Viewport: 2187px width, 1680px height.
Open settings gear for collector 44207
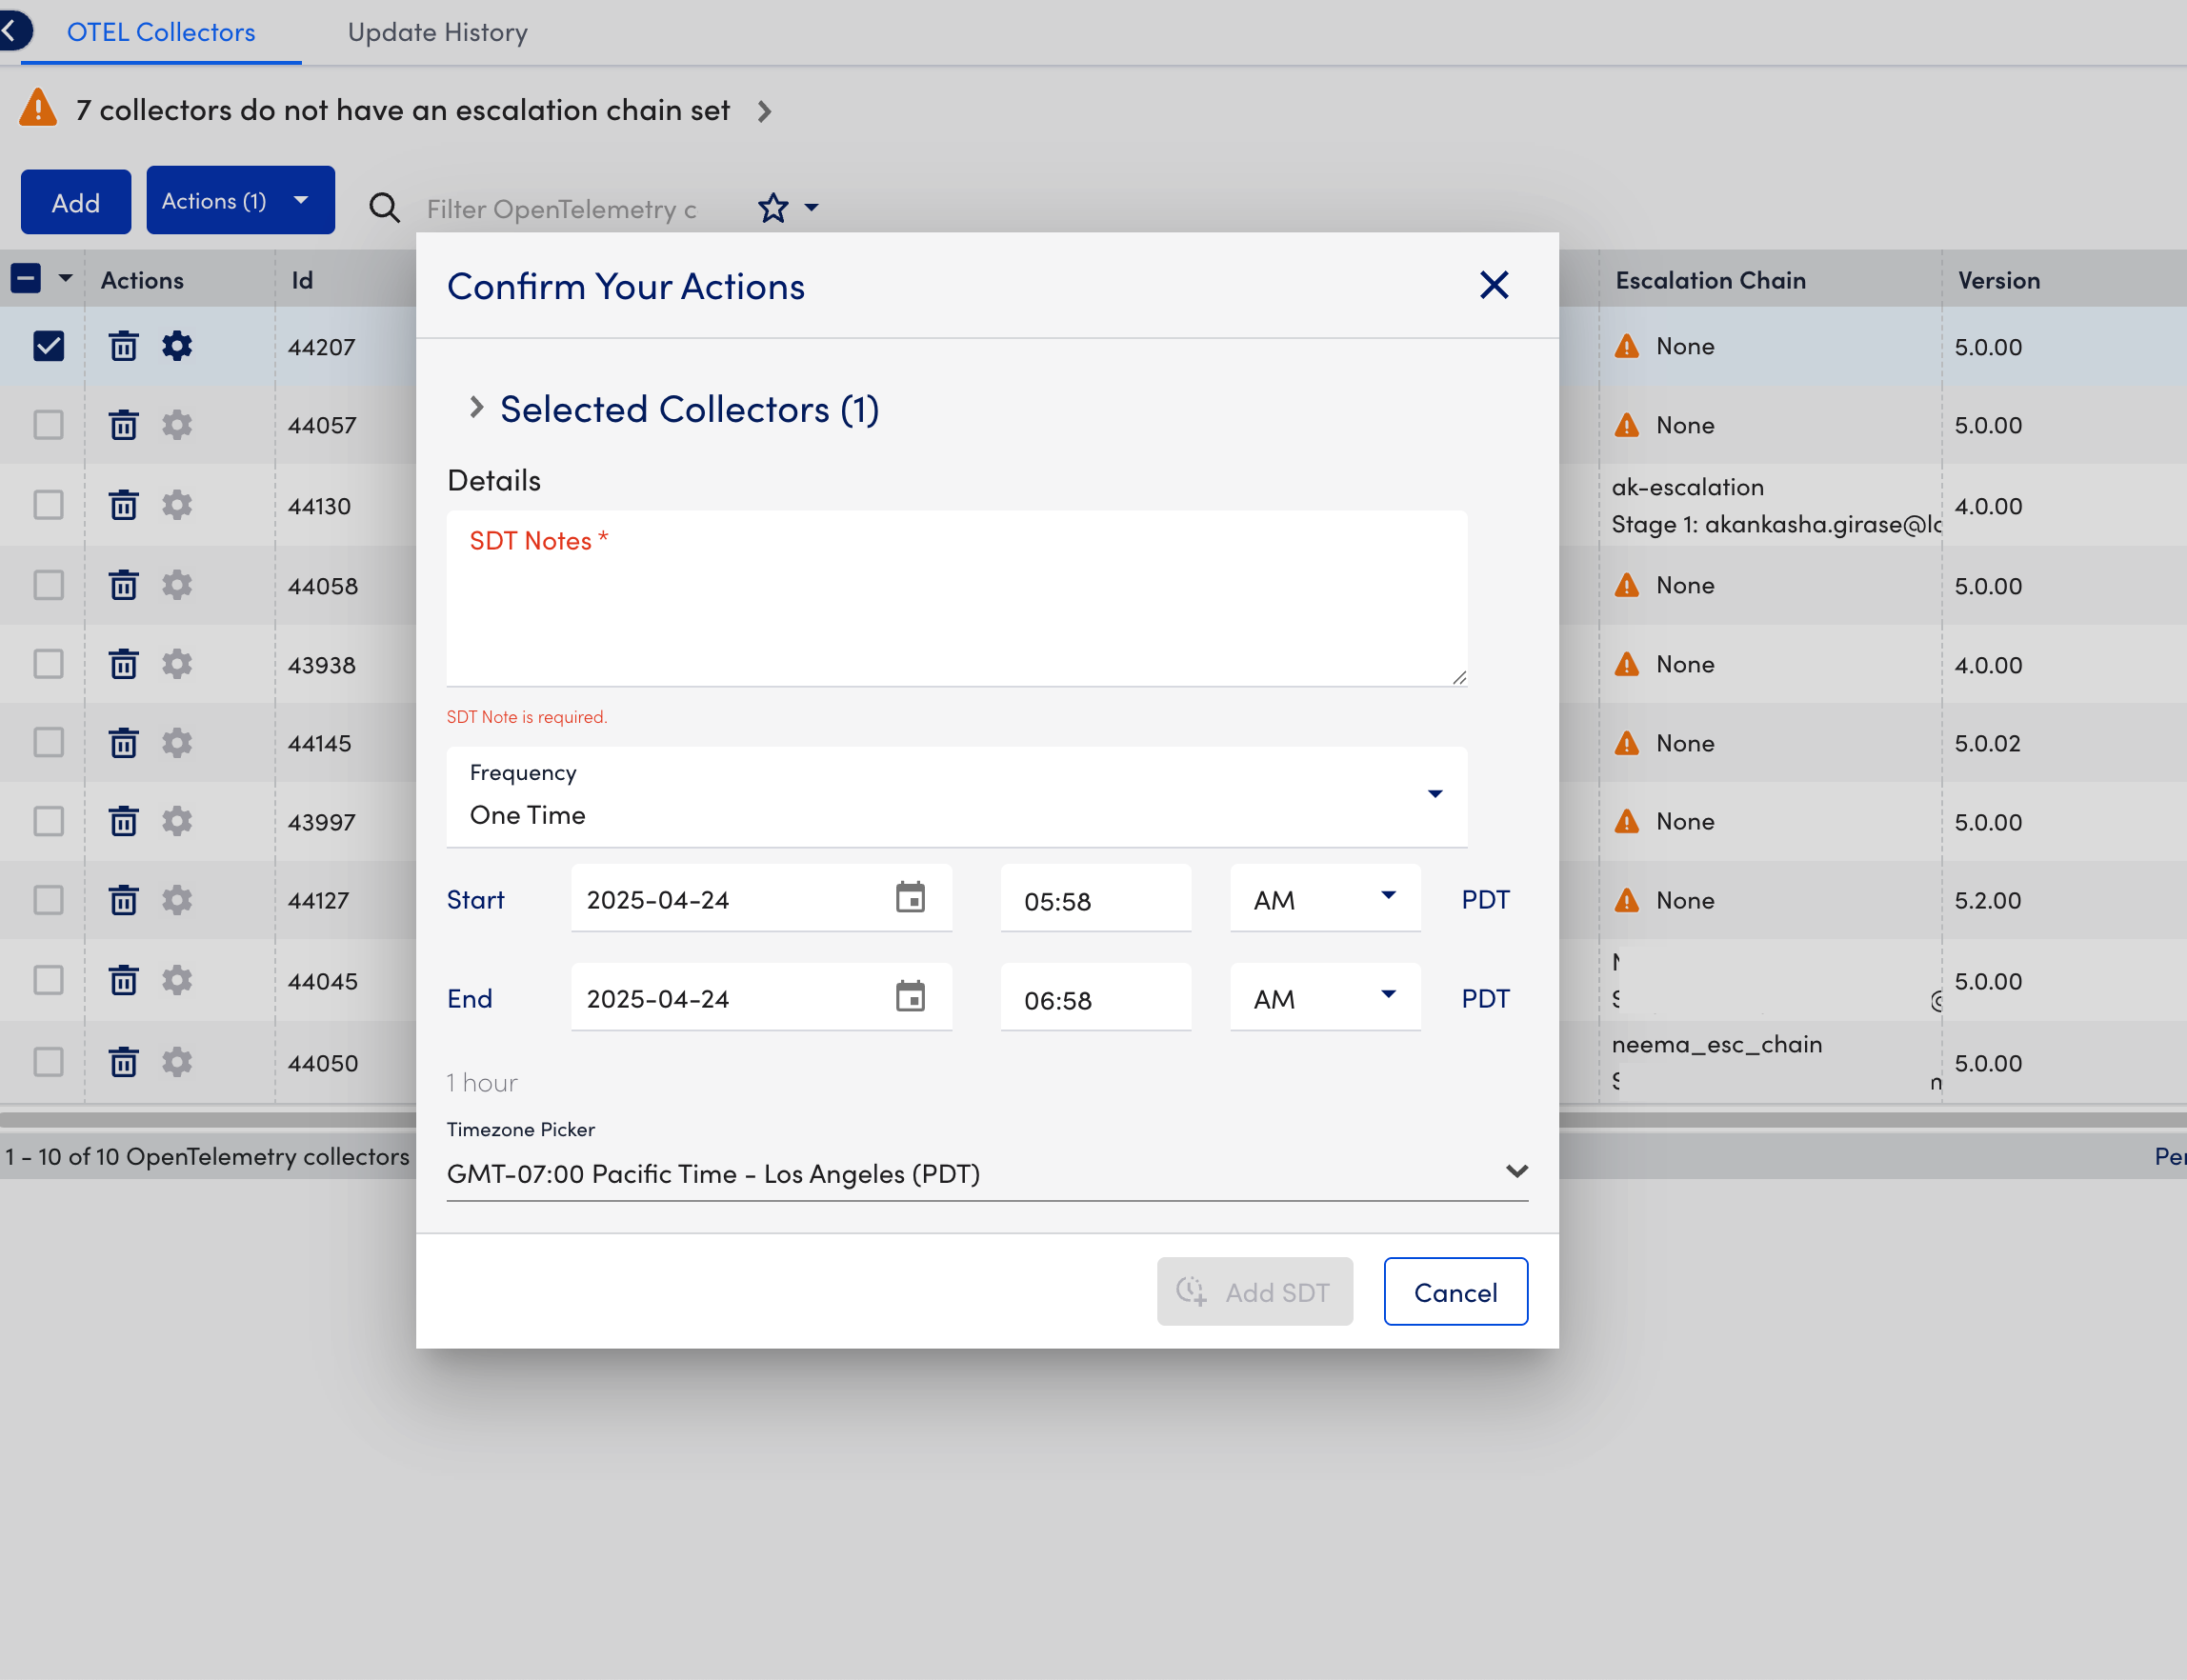tap(177, 346)
